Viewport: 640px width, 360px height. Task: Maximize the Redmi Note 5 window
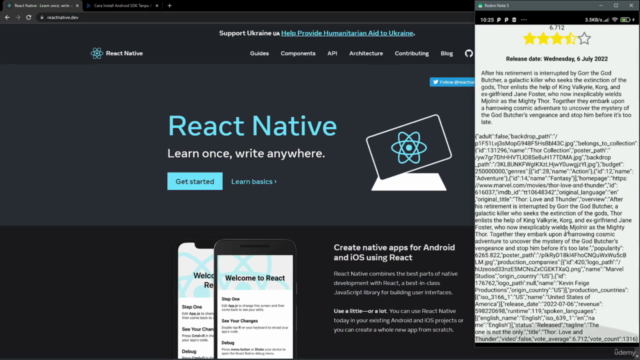point(616,6)
